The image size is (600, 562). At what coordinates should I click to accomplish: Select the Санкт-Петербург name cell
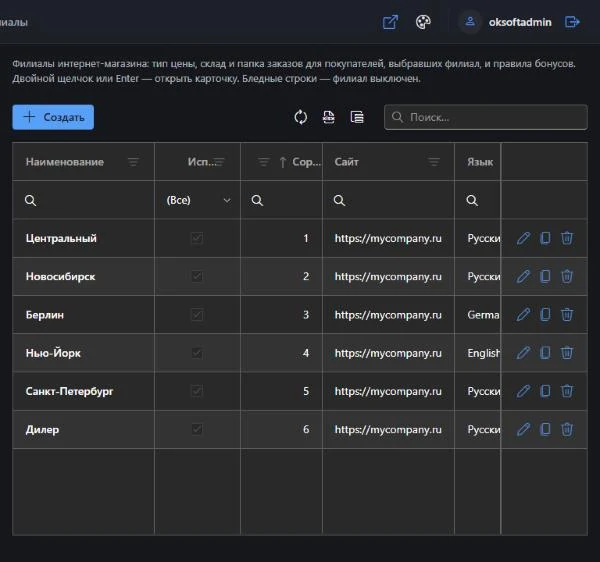(83, 391)
